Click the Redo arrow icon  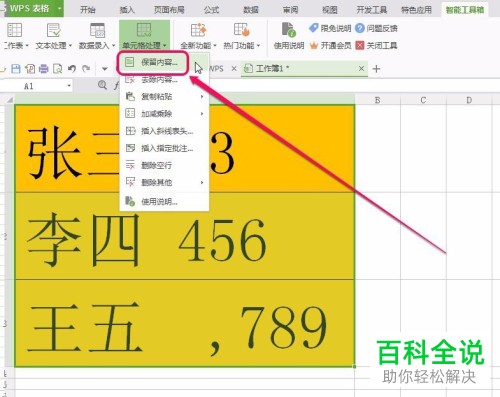coord(86,69)
